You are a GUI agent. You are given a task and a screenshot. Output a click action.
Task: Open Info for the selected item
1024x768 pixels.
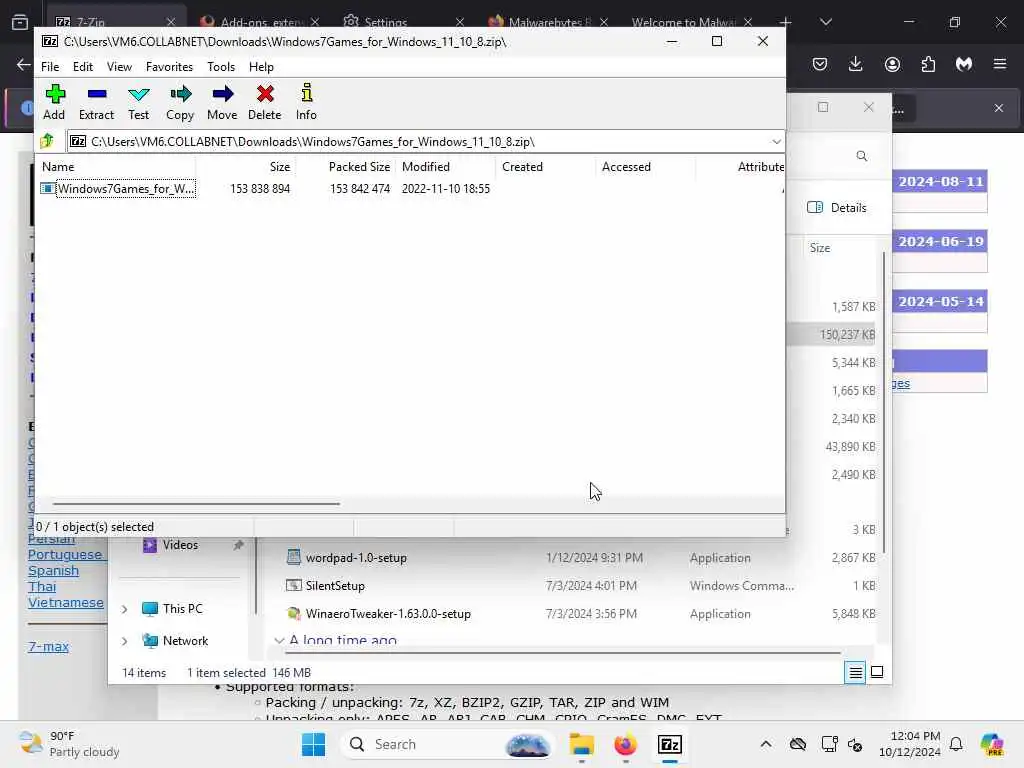click(x=306, y=102)
